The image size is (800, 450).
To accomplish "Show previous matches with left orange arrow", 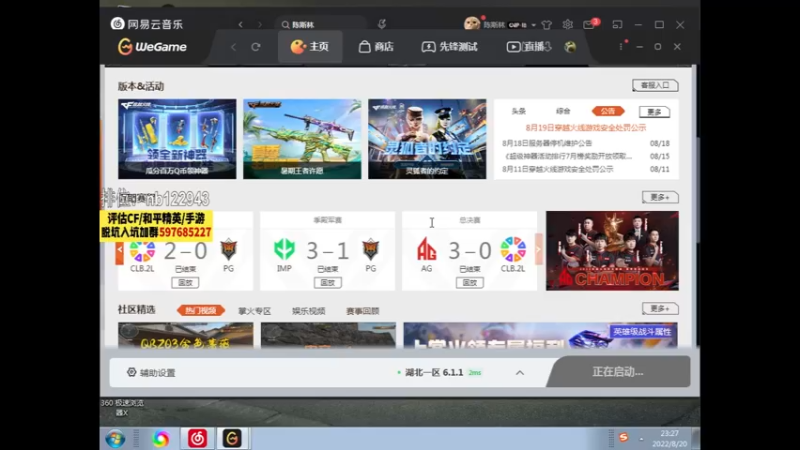I will coord(120,249).
